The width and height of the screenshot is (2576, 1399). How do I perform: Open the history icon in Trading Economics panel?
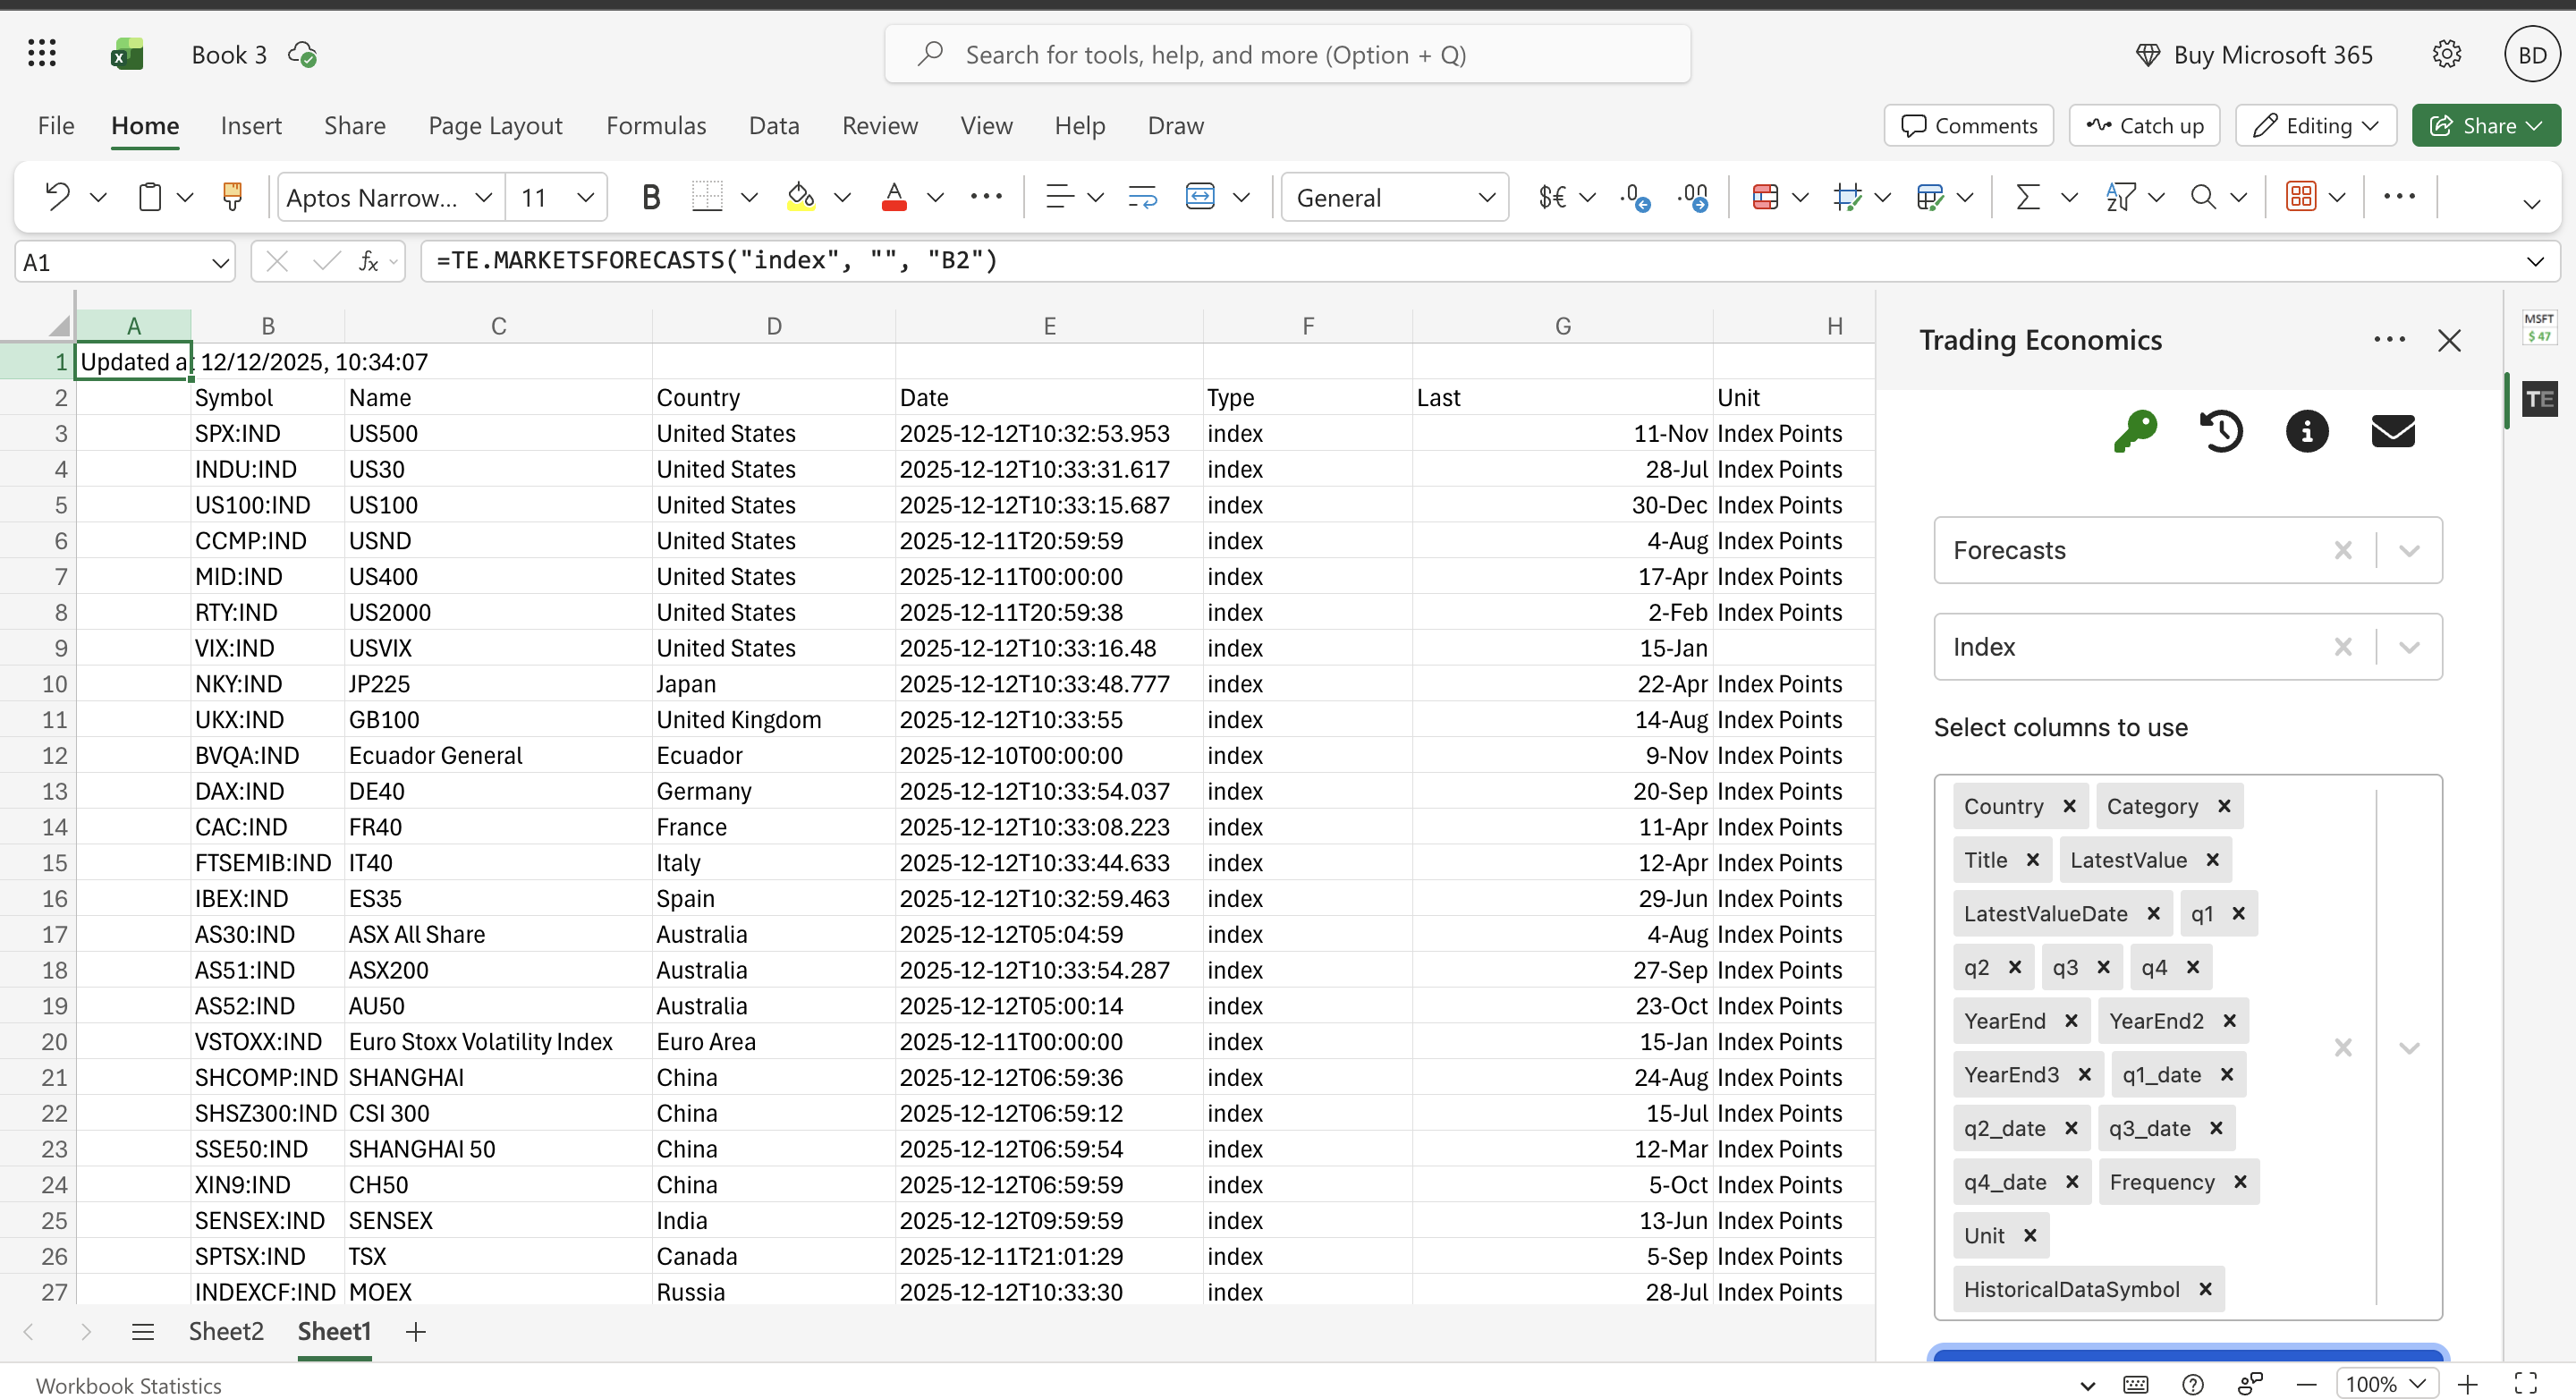click(x=2222, y=431)
